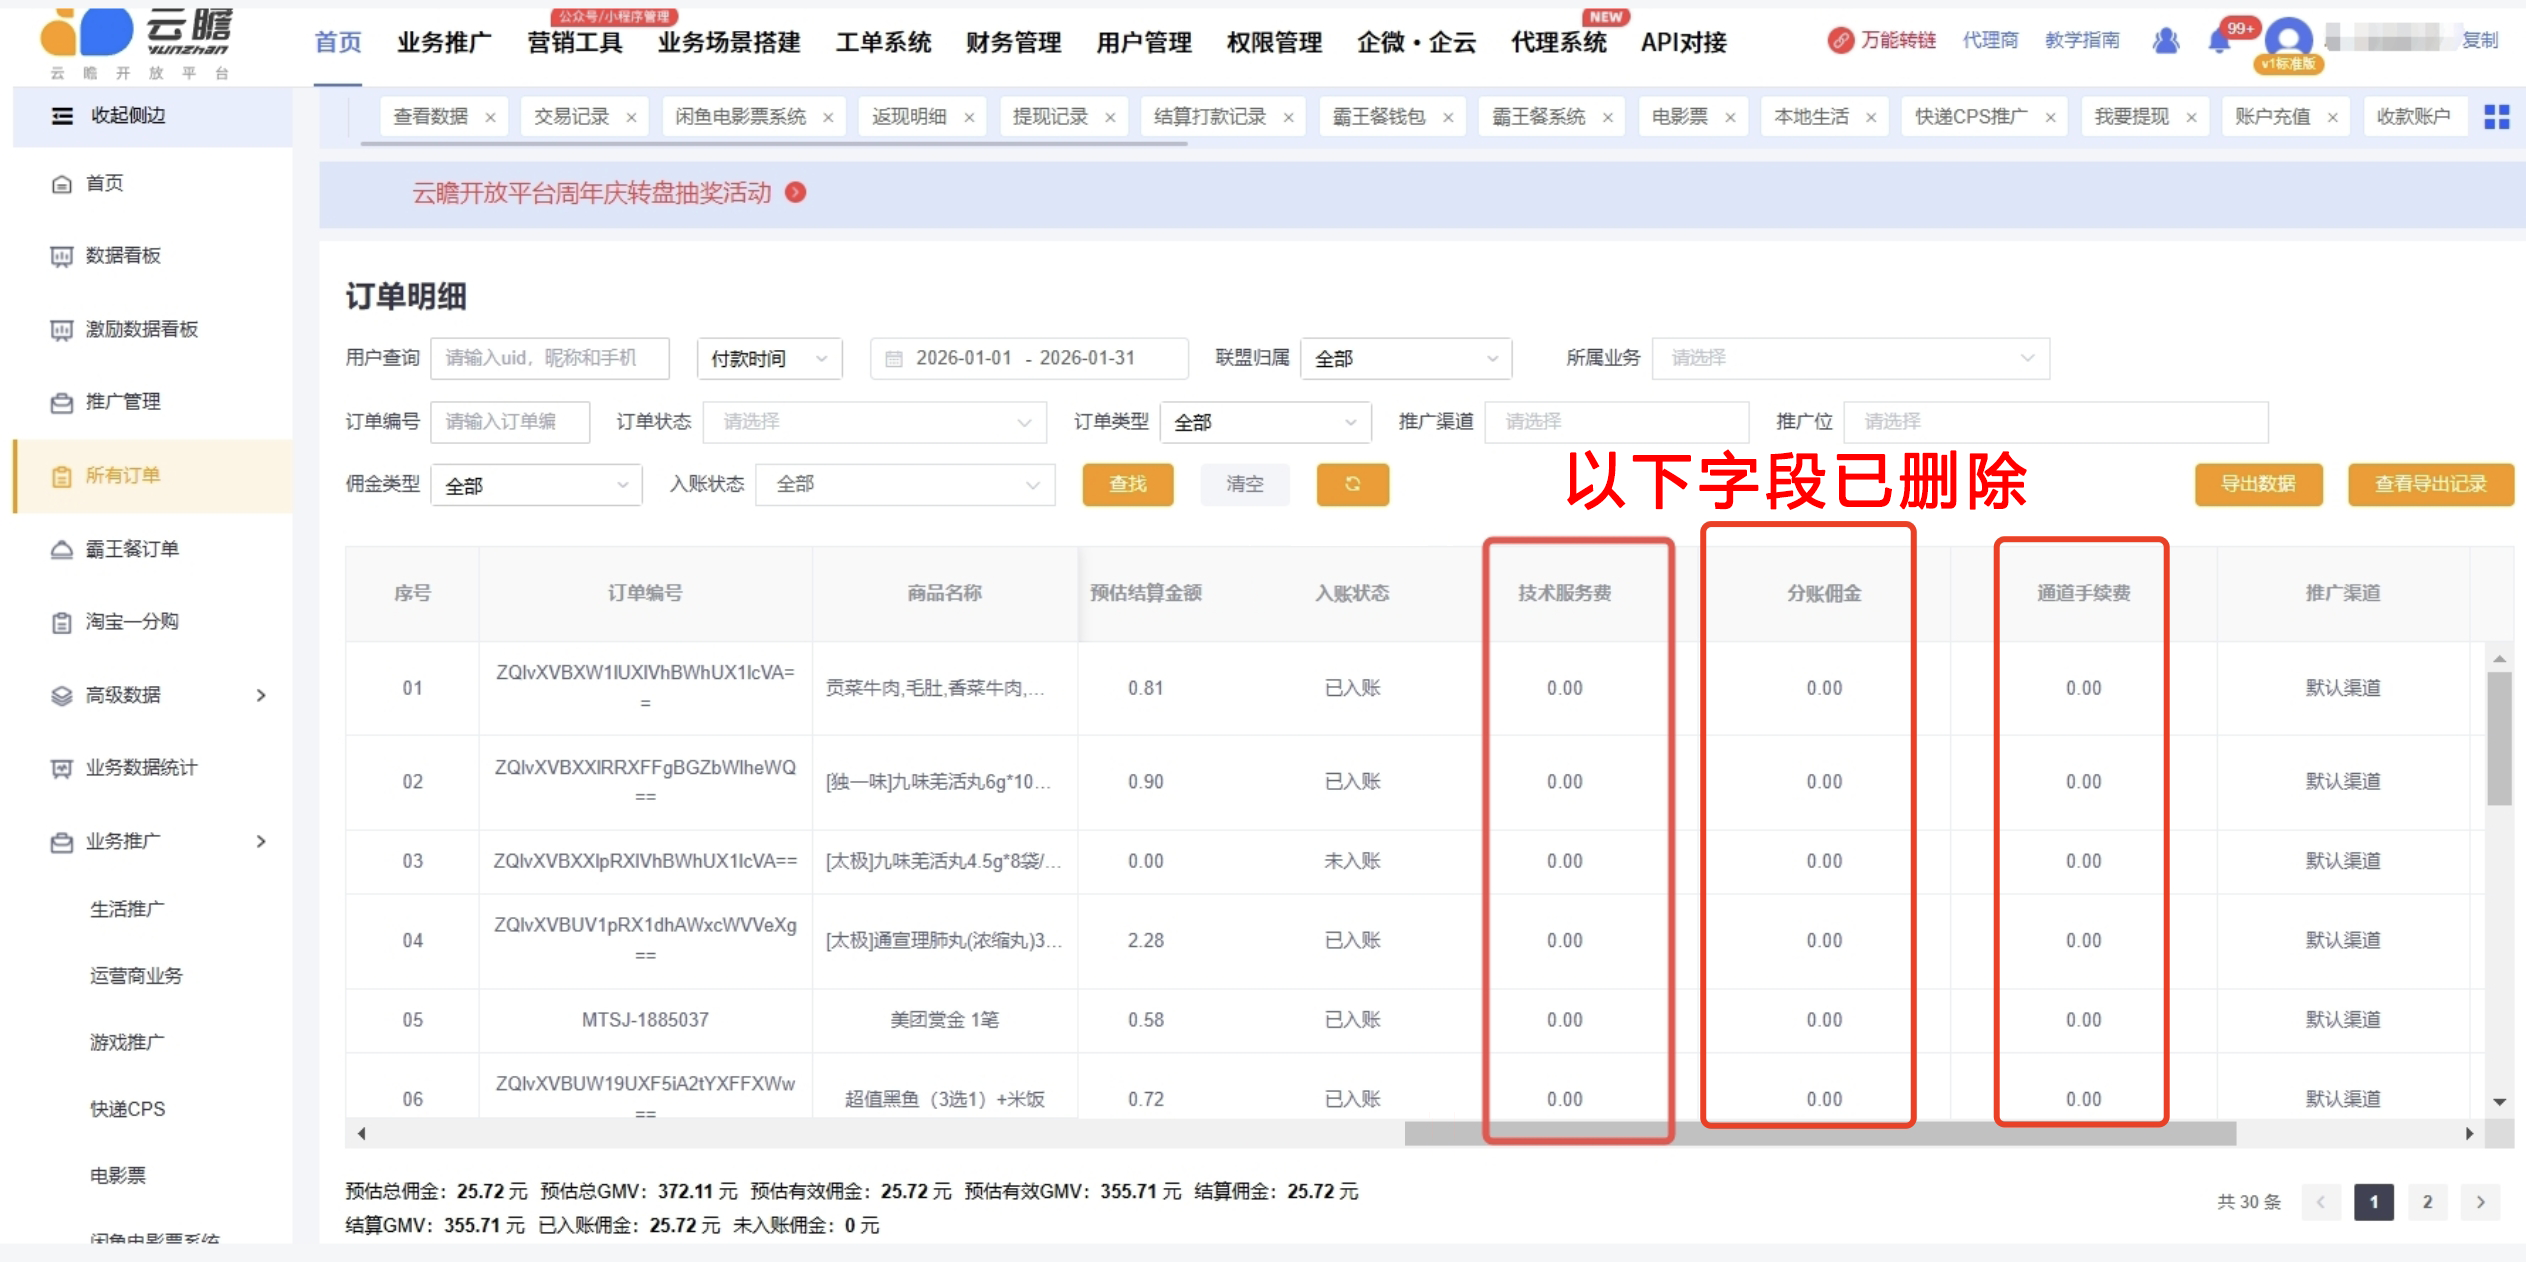Click the notification bell icon
Viewport: 2526px width, 1262px height.
pyautogui.click(x=2219, y=42)
